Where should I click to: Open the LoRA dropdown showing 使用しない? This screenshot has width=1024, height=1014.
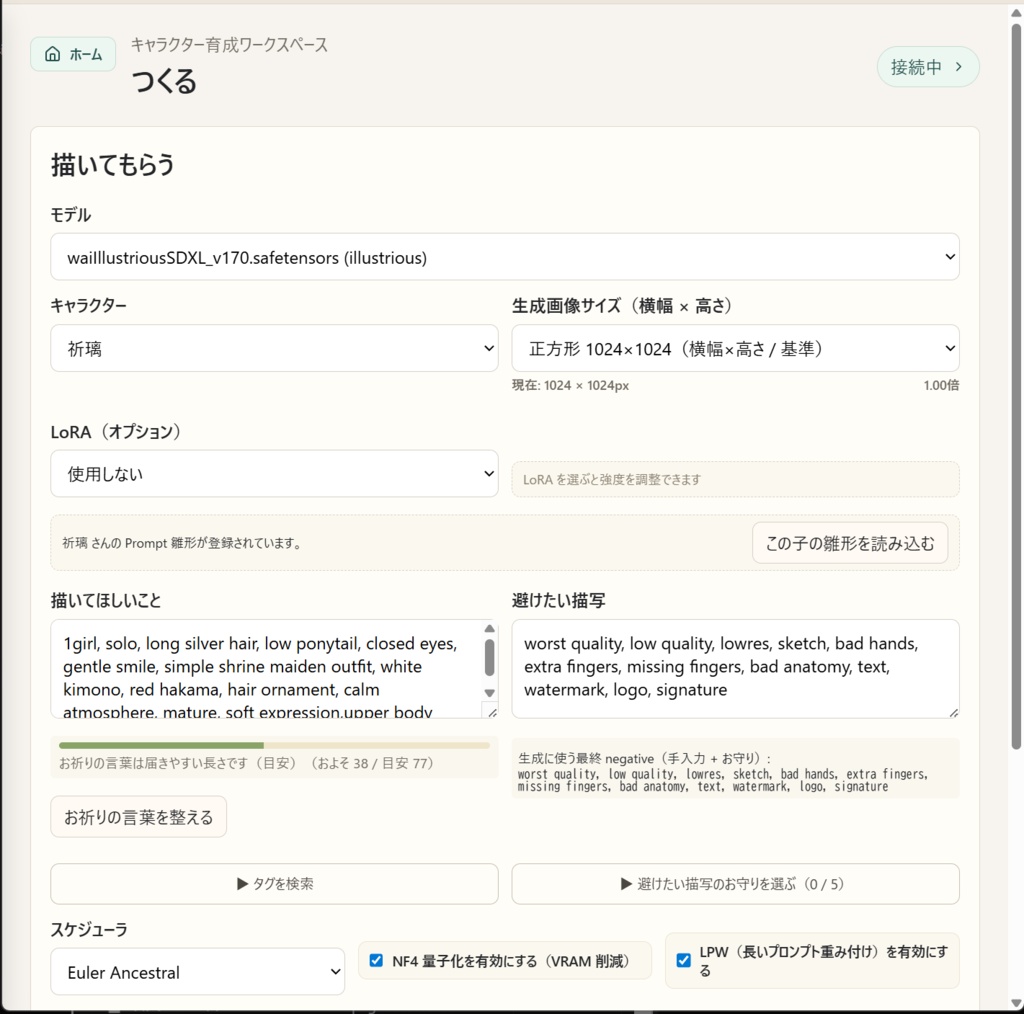pos(274,474)
